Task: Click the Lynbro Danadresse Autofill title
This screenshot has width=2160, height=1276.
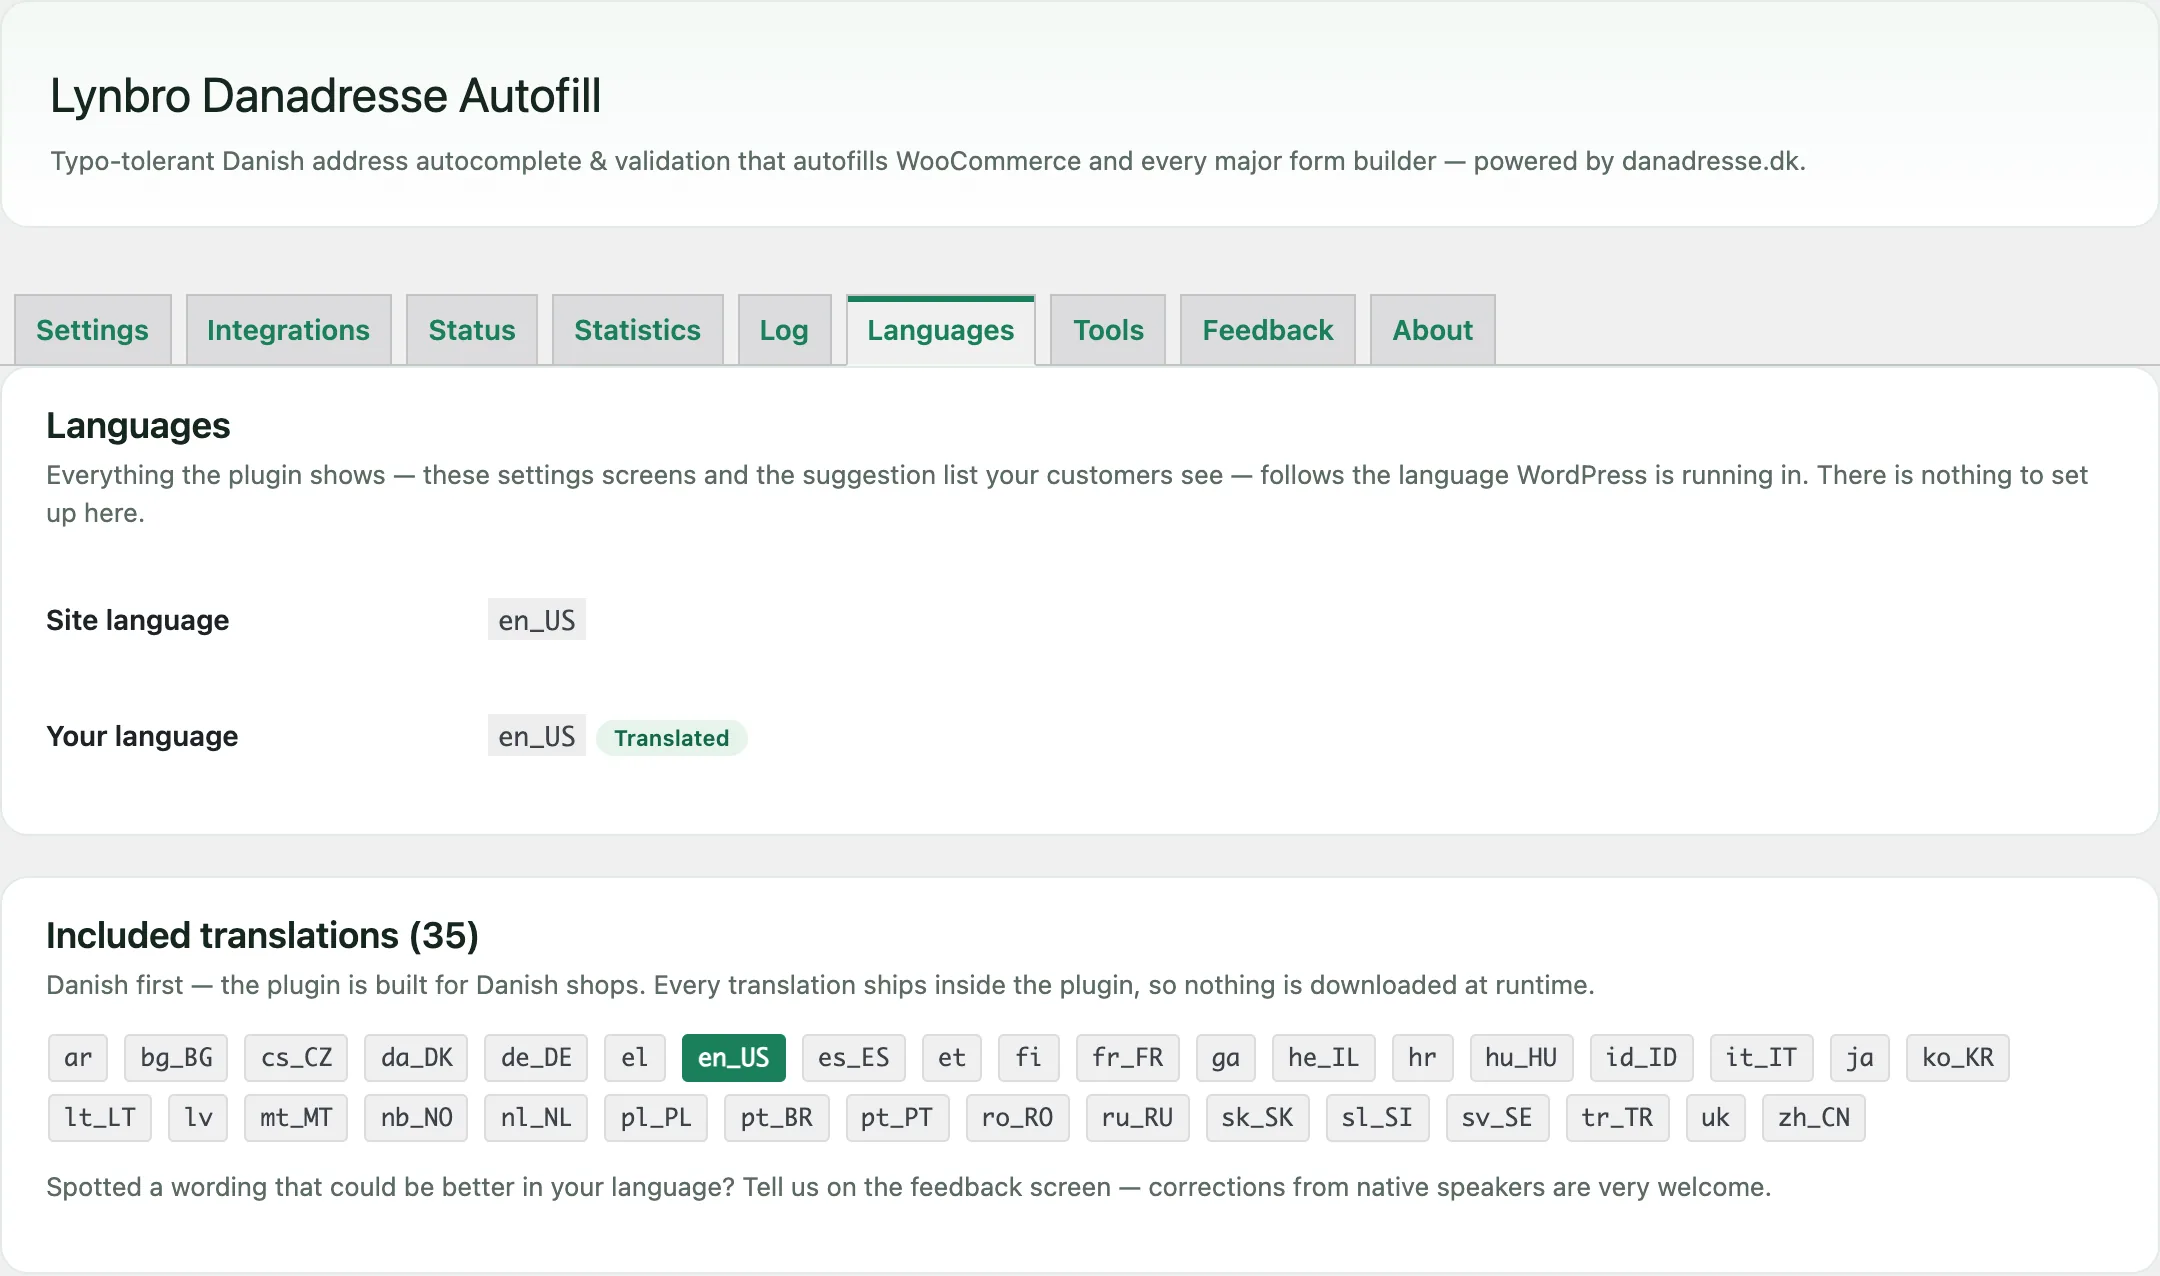Action: (325, 96)
